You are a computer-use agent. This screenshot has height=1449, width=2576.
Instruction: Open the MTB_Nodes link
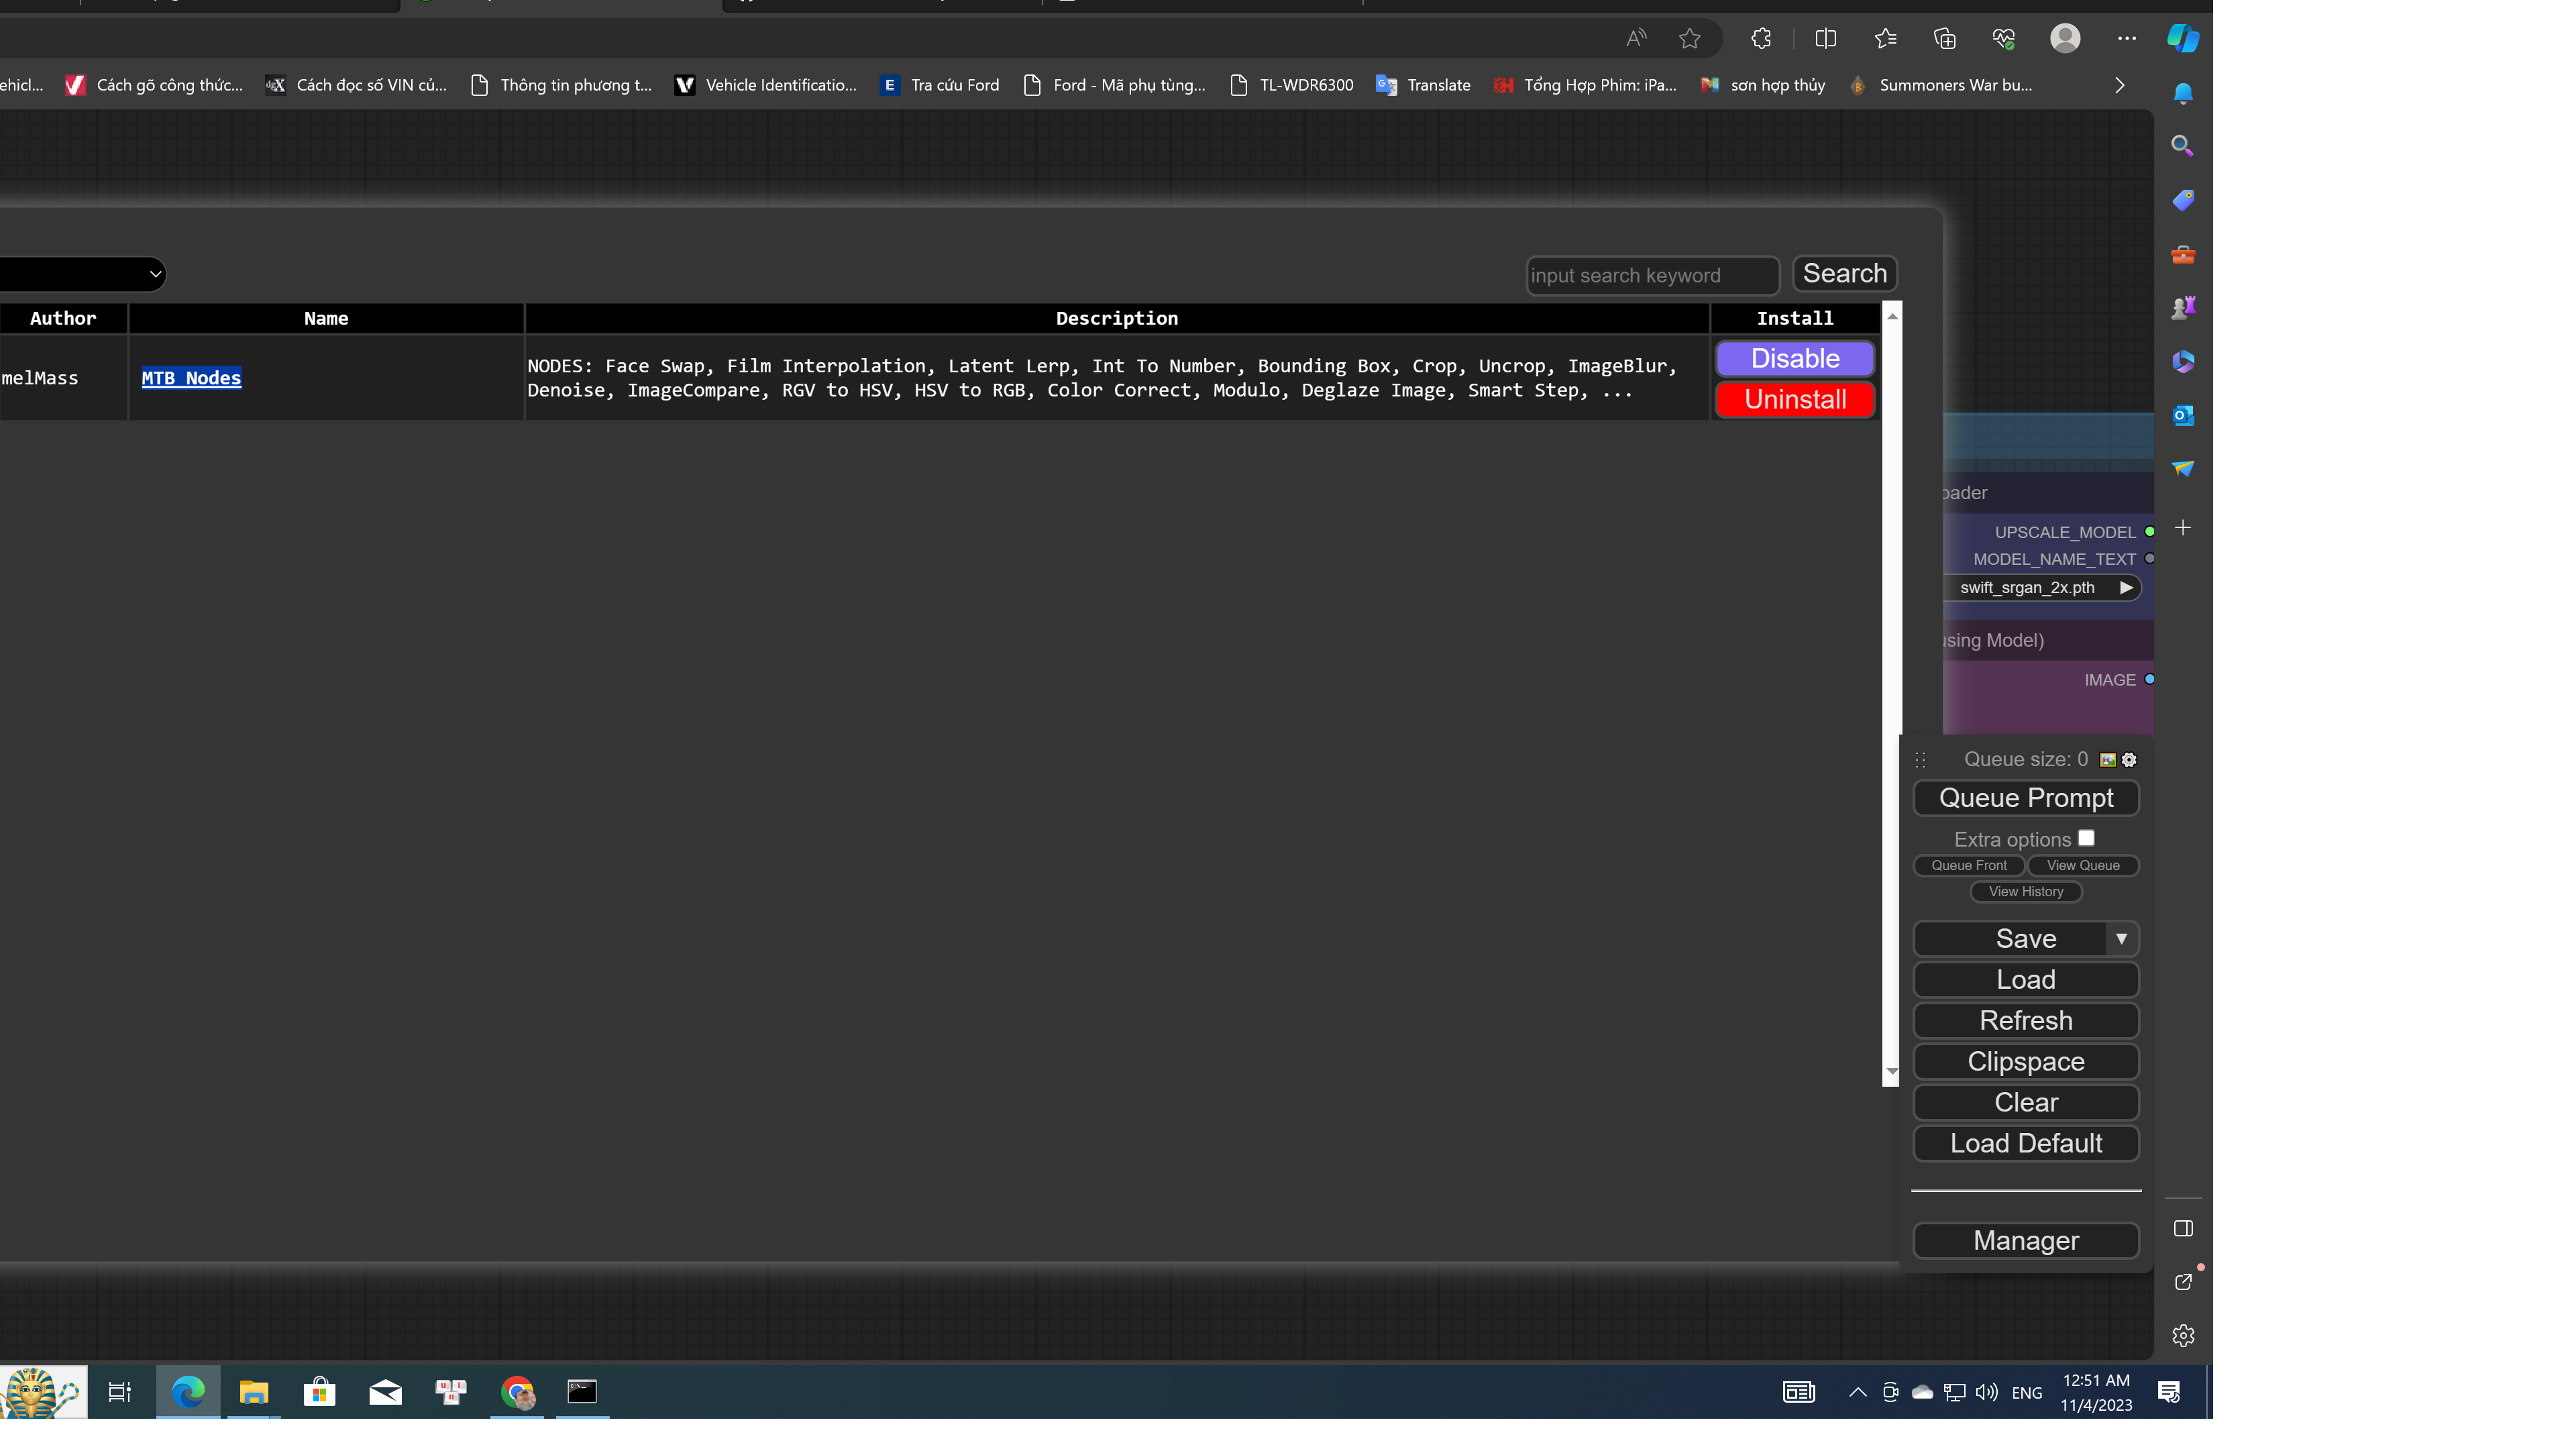pyautogui.click(x=190, y=377)
